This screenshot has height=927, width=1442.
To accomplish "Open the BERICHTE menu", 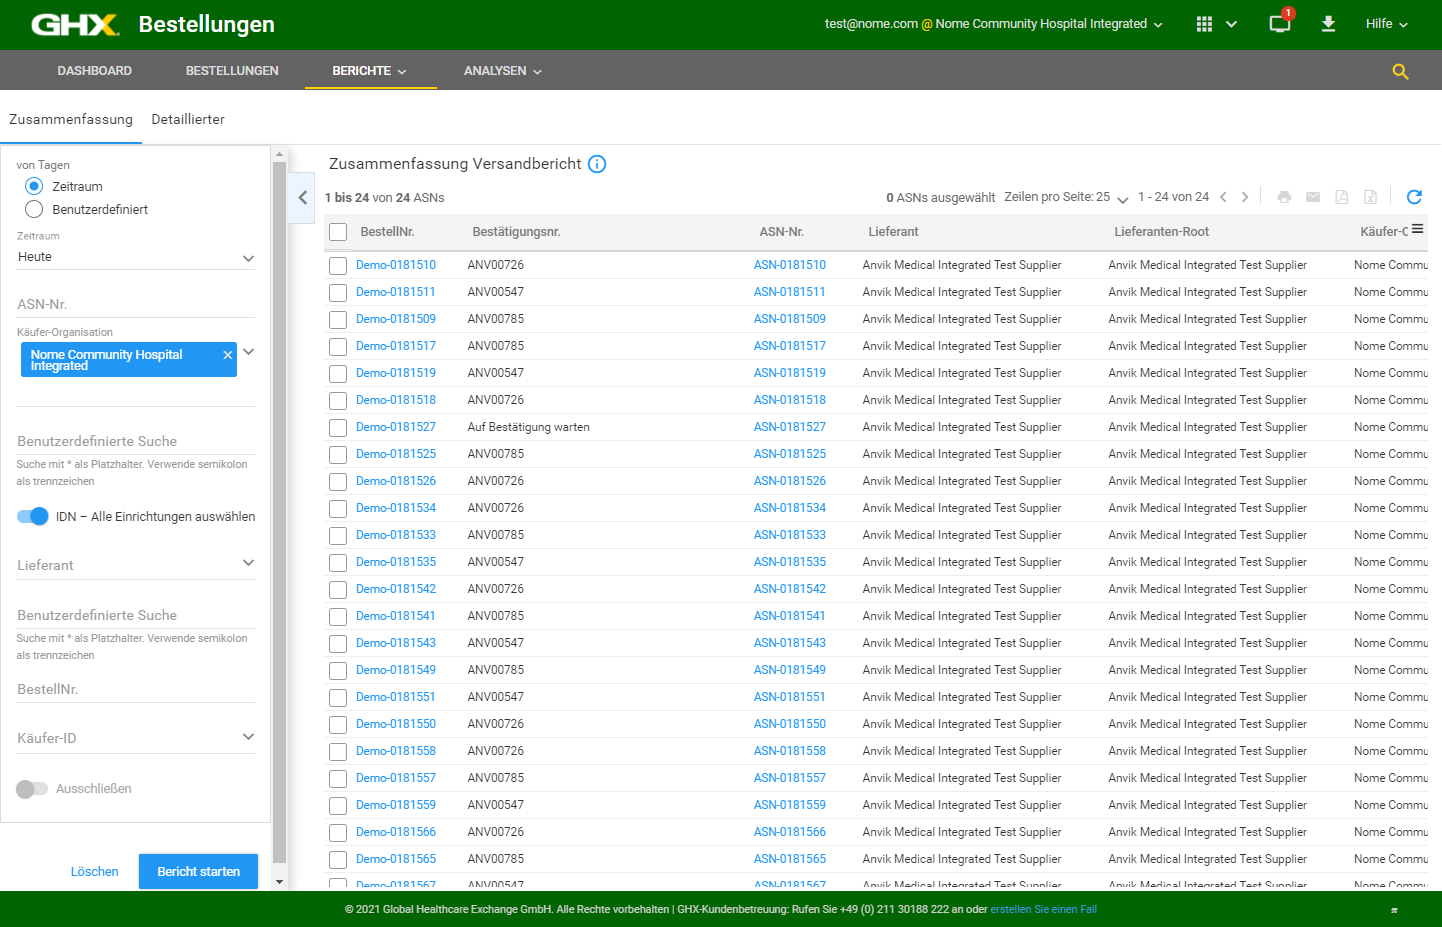I will coord(370,71).
